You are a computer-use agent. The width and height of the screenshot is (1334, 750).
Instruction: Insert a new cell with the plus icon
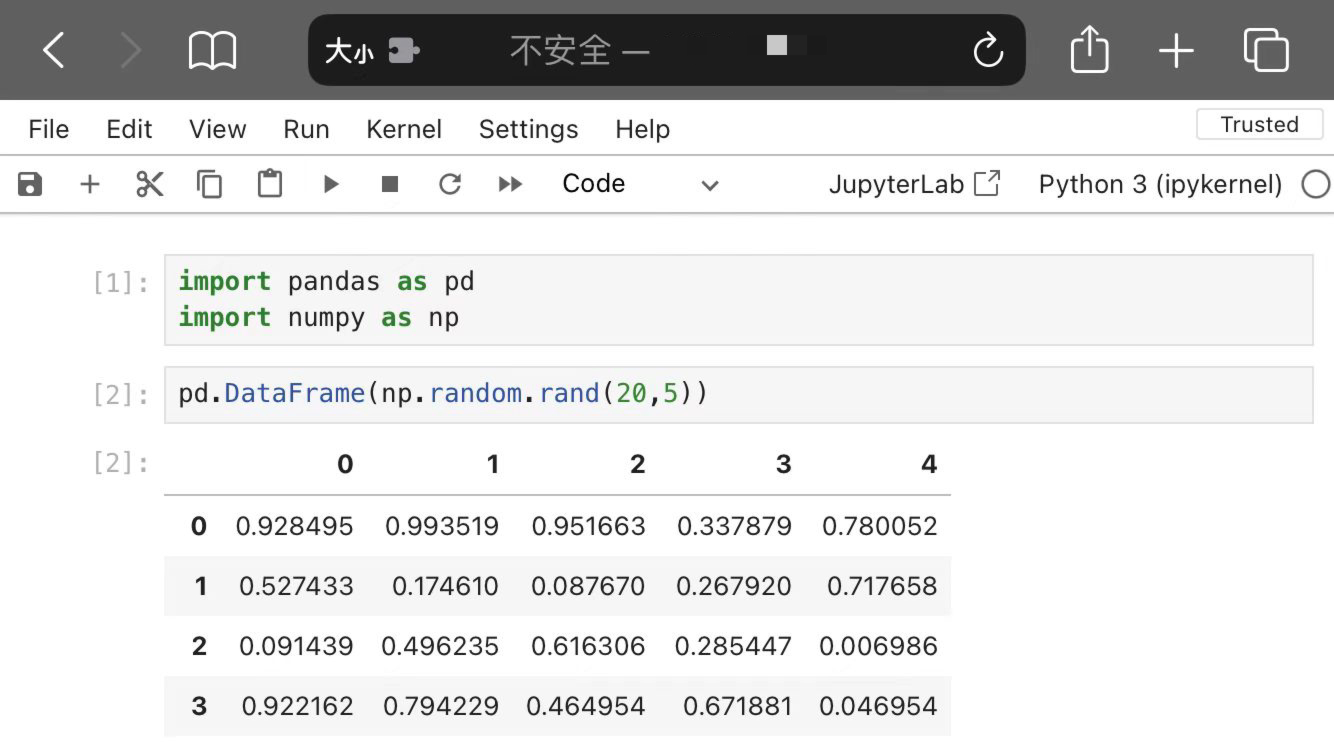tap(90, 184)
